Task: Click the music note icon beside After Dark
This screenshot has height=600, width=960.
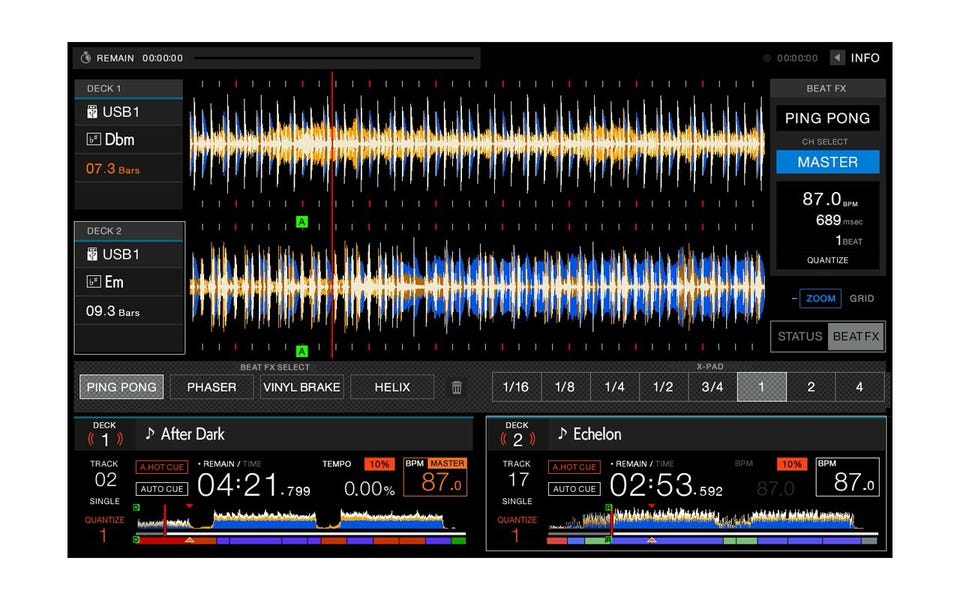Action: (x=149, y=433)
